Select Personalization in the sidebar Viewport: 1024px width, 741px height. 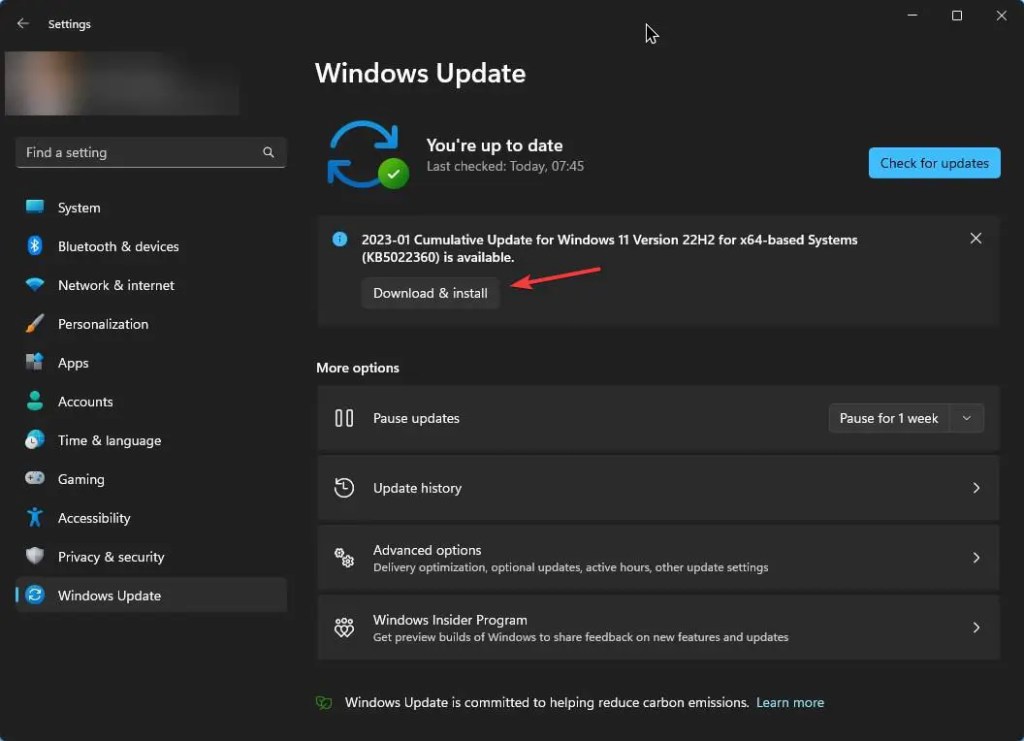point(151,324)
